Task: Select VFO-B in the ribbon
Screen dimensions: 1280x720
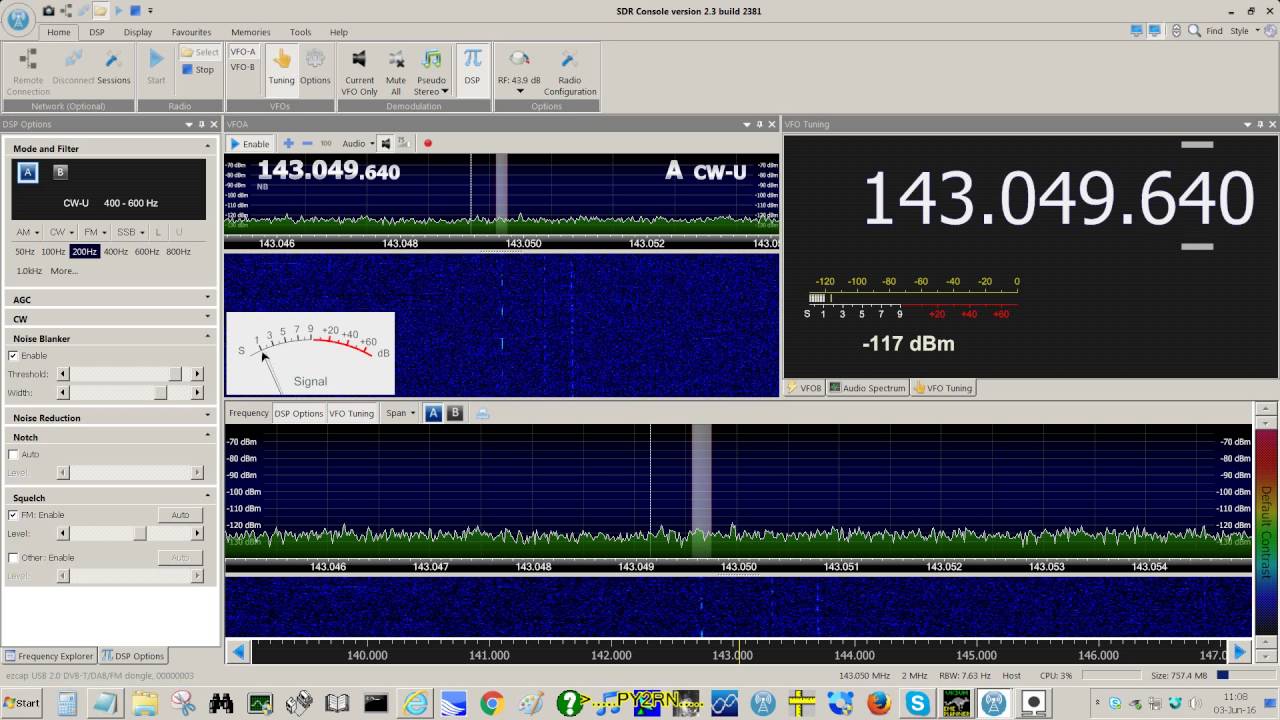Action: (243, 67)
